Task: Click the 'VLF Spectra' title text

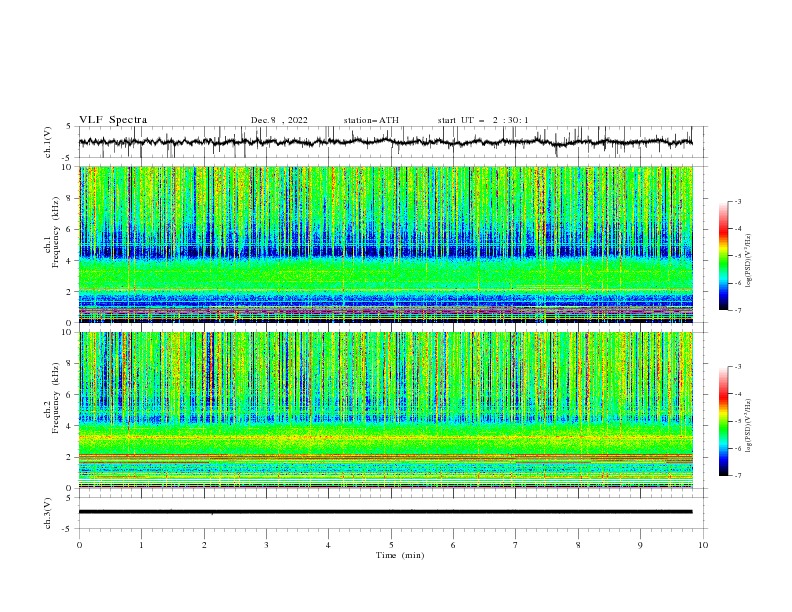Action: click(x=113, y=120)
